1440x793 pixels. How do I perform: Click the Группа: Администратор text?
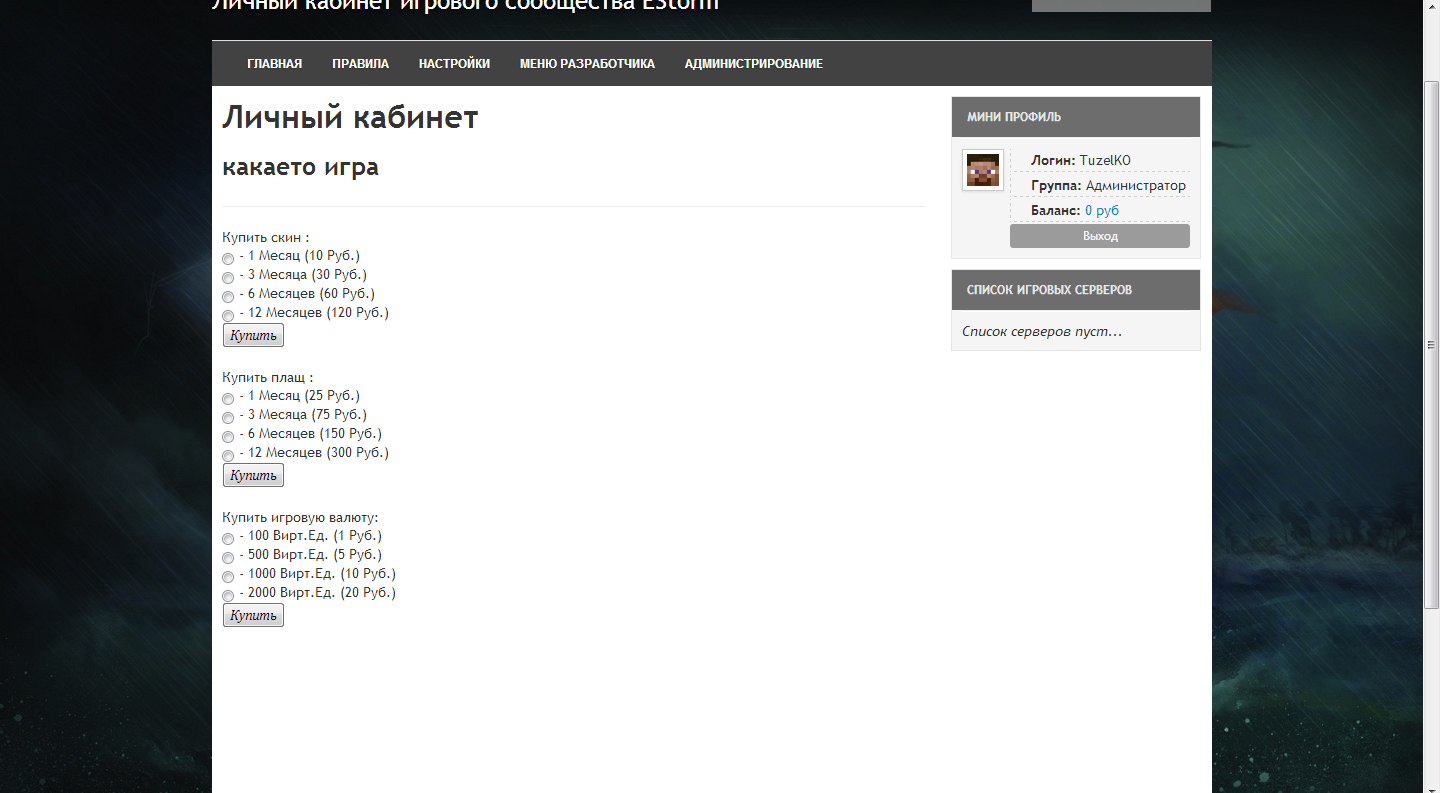1108,186
